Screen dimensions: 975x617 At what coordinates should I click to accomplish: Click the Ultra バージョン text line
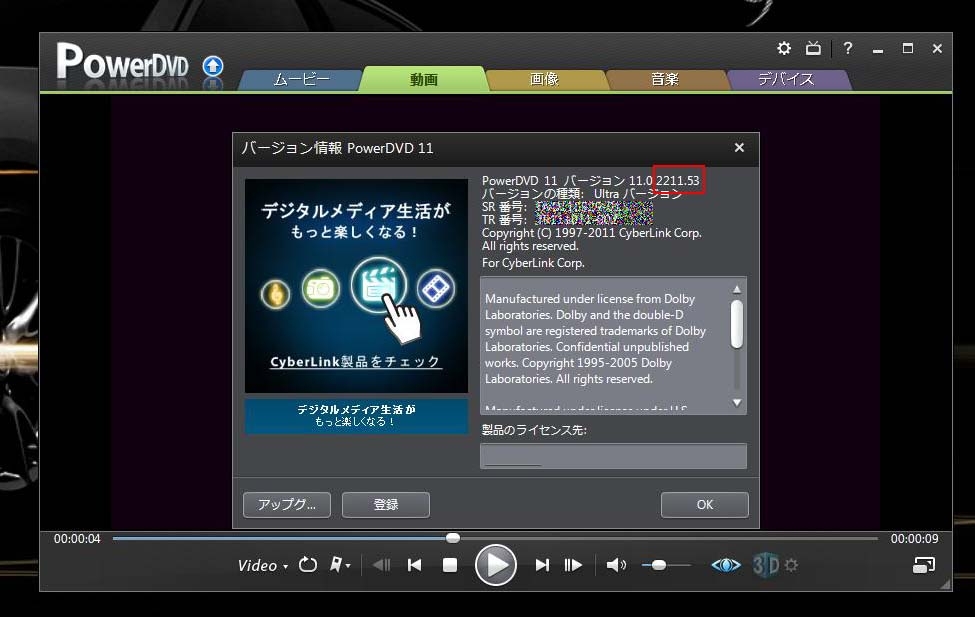(581, 193)
